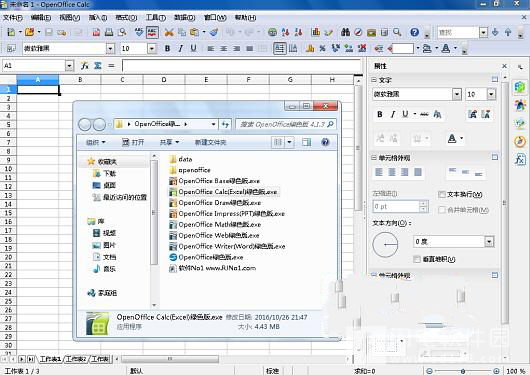Click the zoom slider handle in the status bar
This screenshot has height=375, width=530.
[463, 371]
